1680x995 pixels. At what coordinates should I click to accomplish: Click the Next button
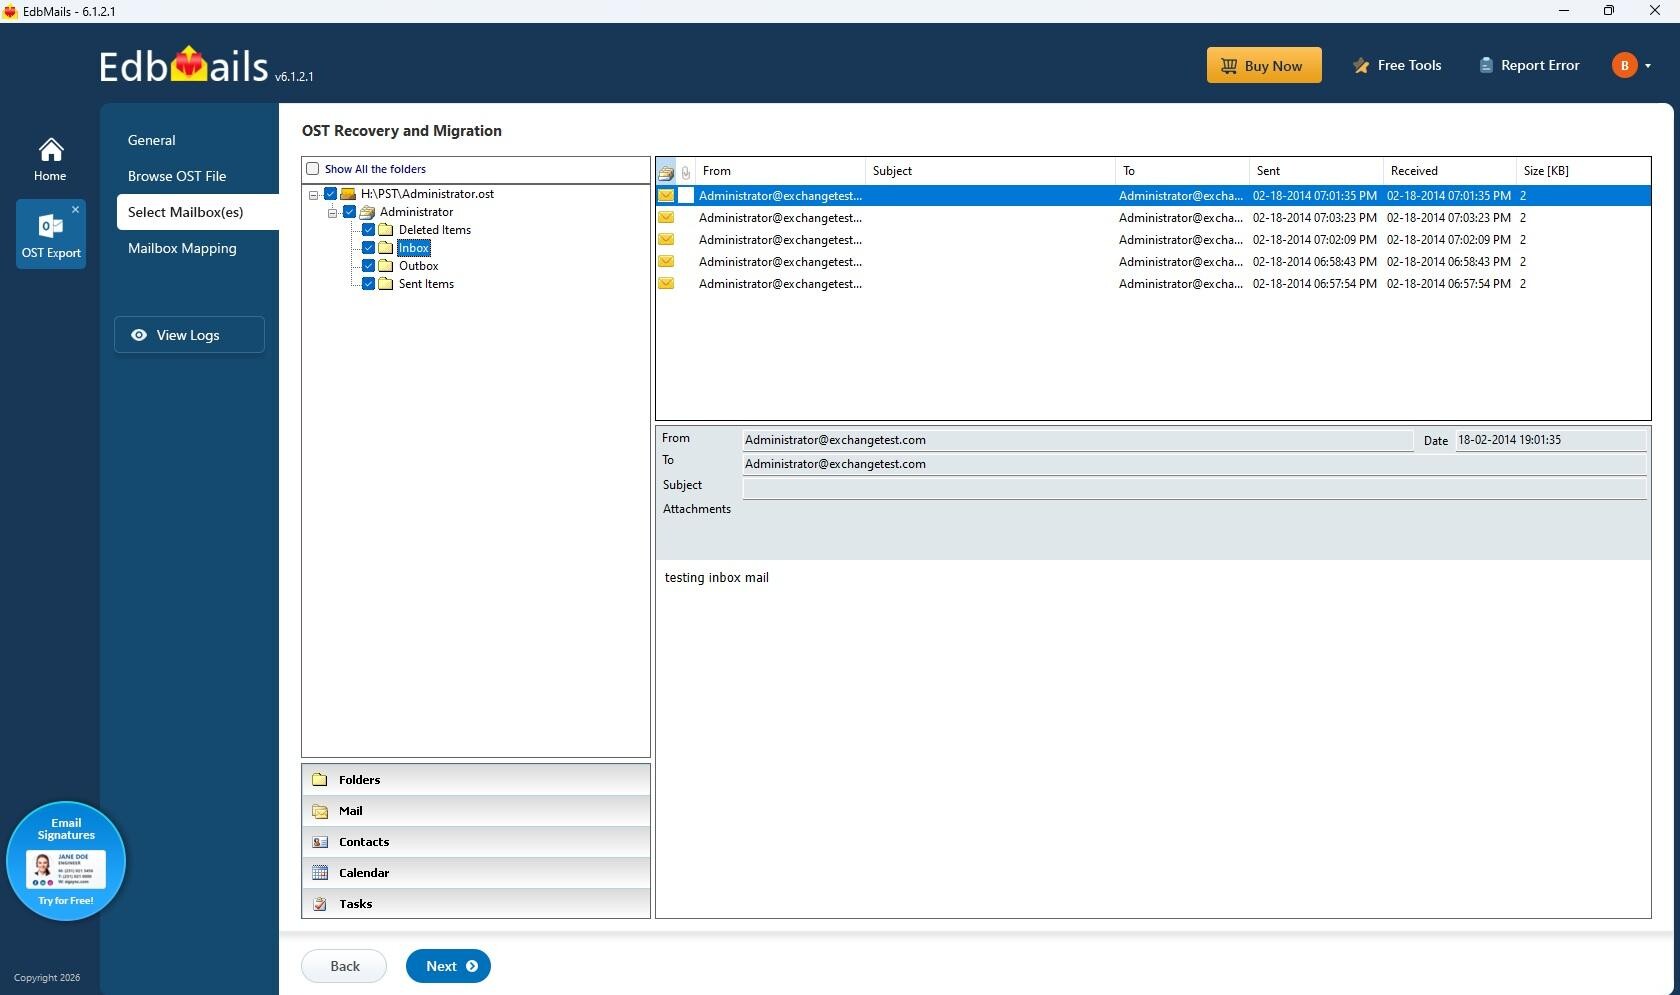[448, 966]
